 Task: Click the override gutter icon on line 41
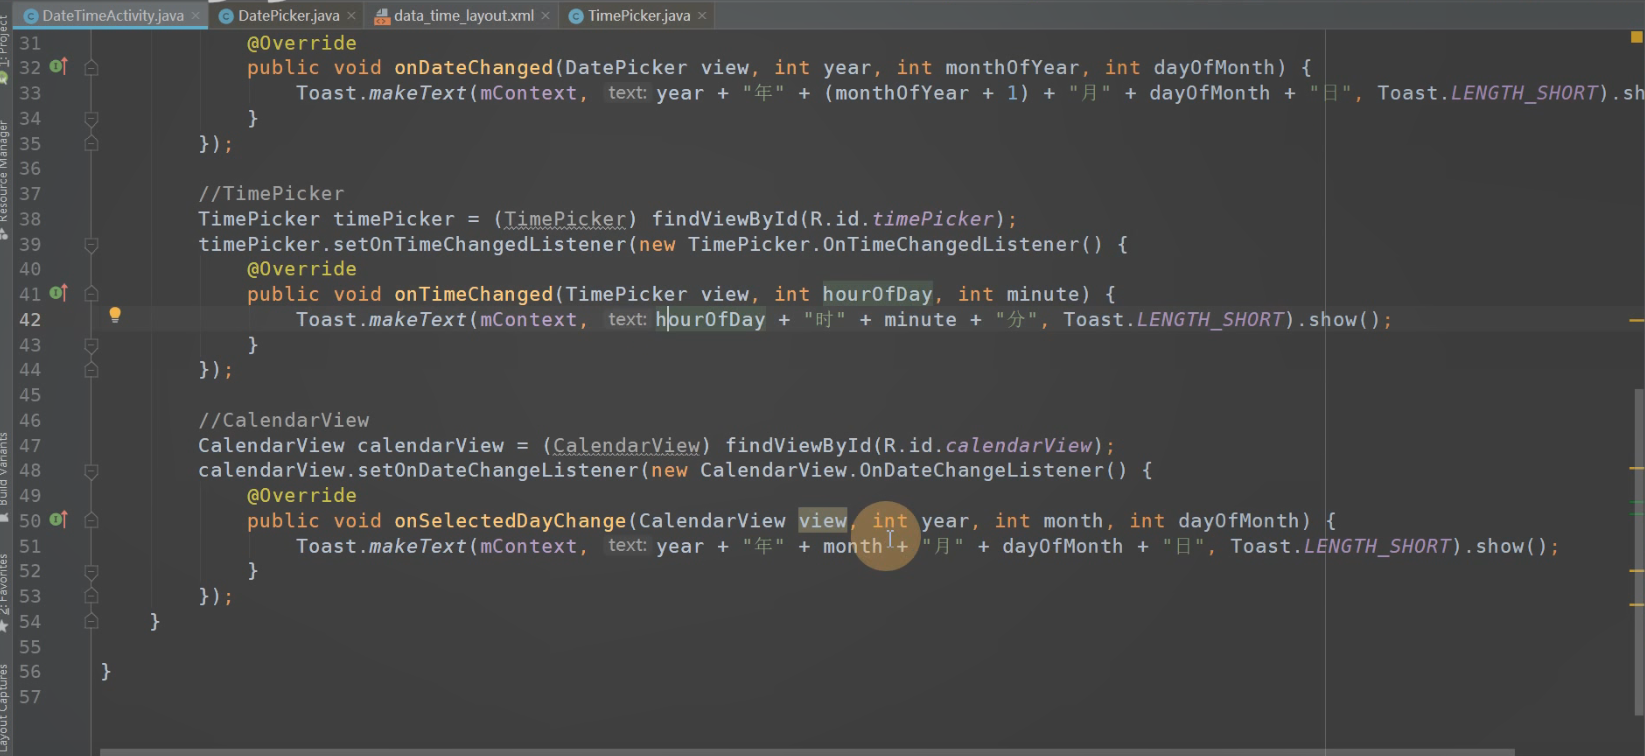58,293
